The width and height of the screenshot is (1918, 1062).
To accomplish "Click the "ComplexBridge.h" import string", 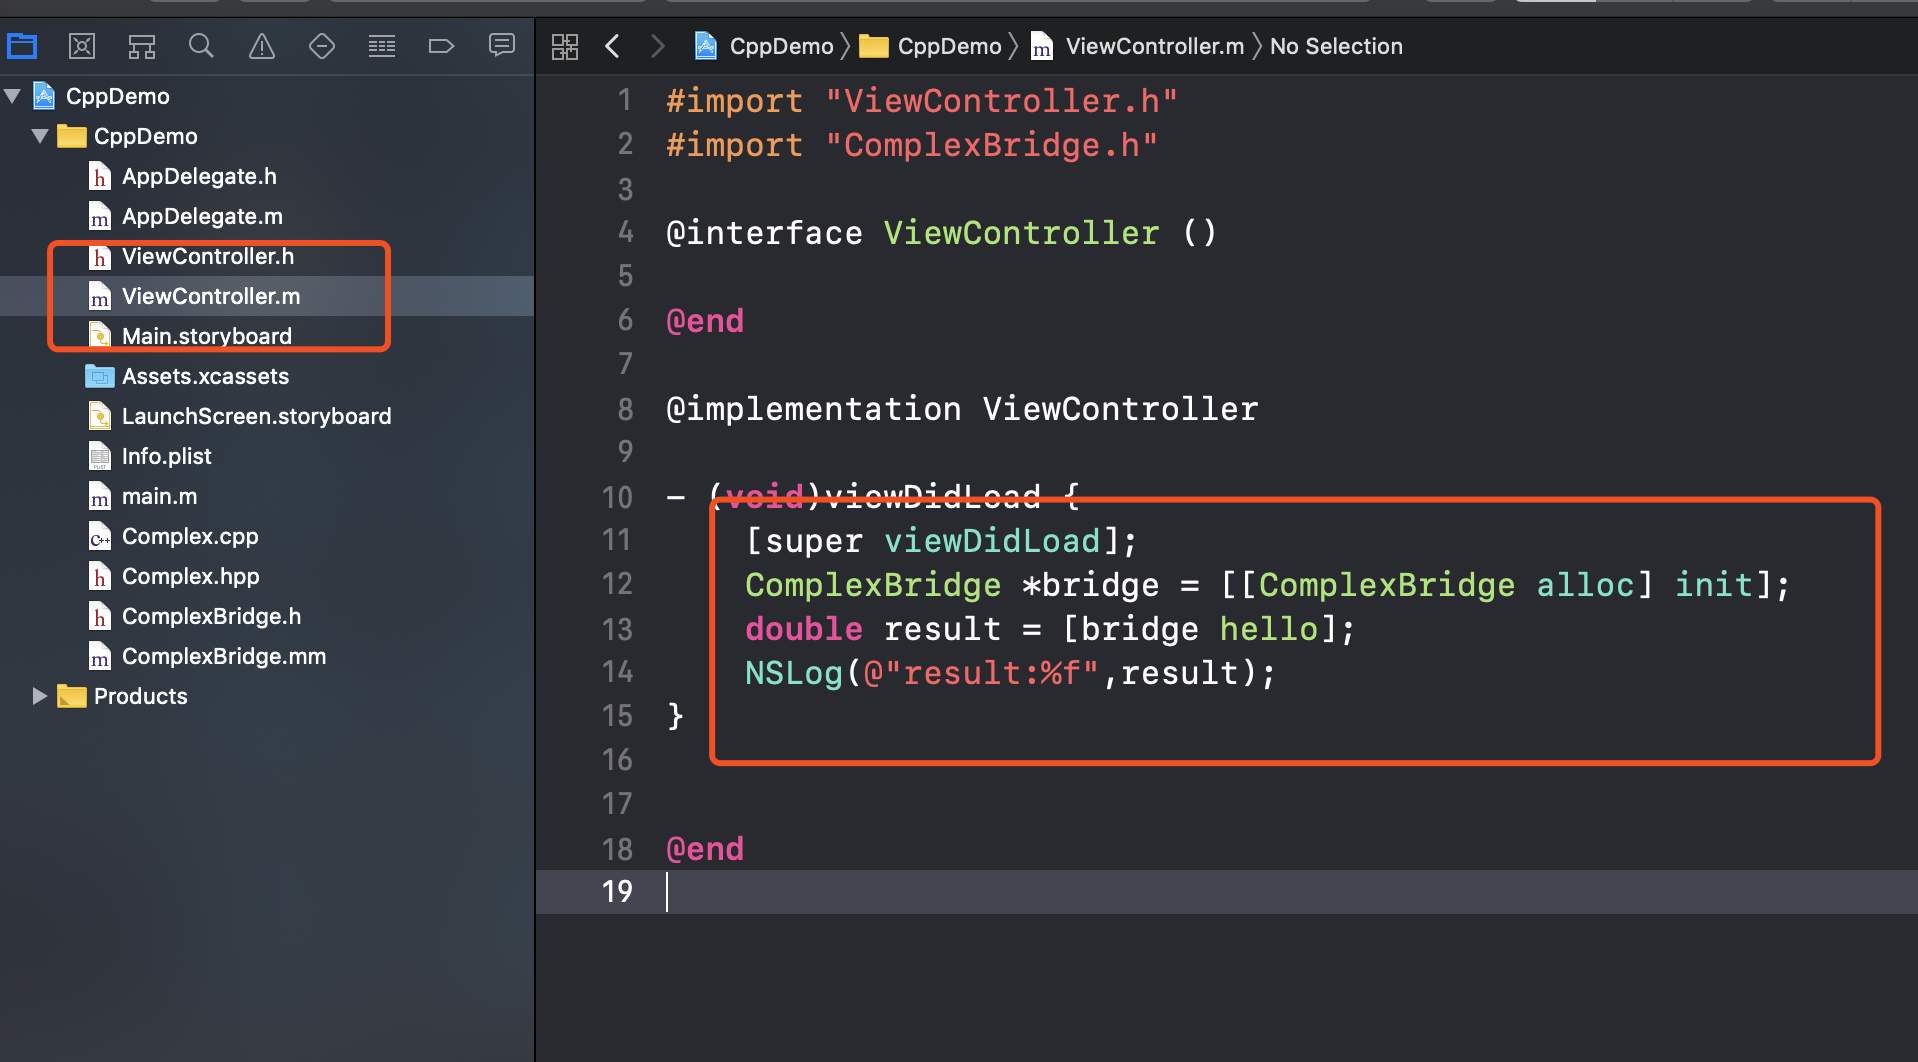I will (x=991, y=145).
